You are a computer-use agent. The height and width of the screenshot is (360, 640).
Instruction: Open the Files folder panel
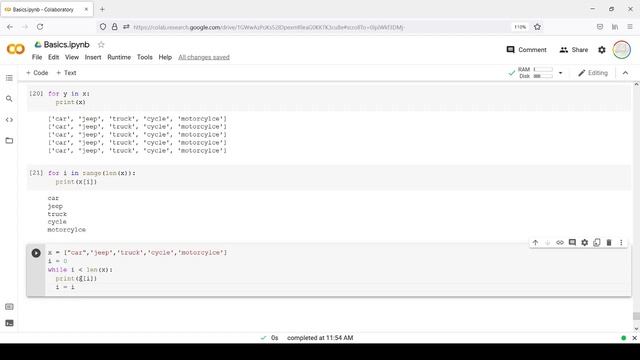coord(9,141)
